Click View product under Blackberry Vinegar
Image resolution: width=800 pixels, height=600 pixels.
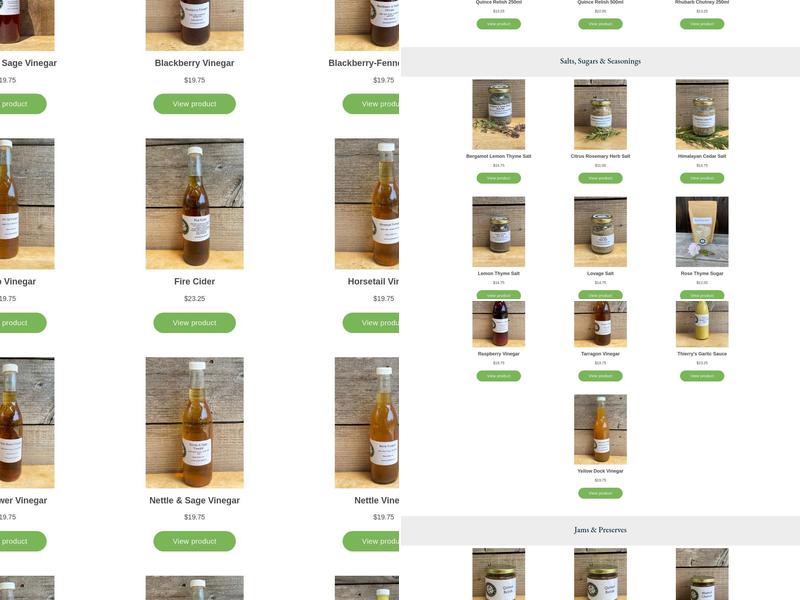(194, 104)
